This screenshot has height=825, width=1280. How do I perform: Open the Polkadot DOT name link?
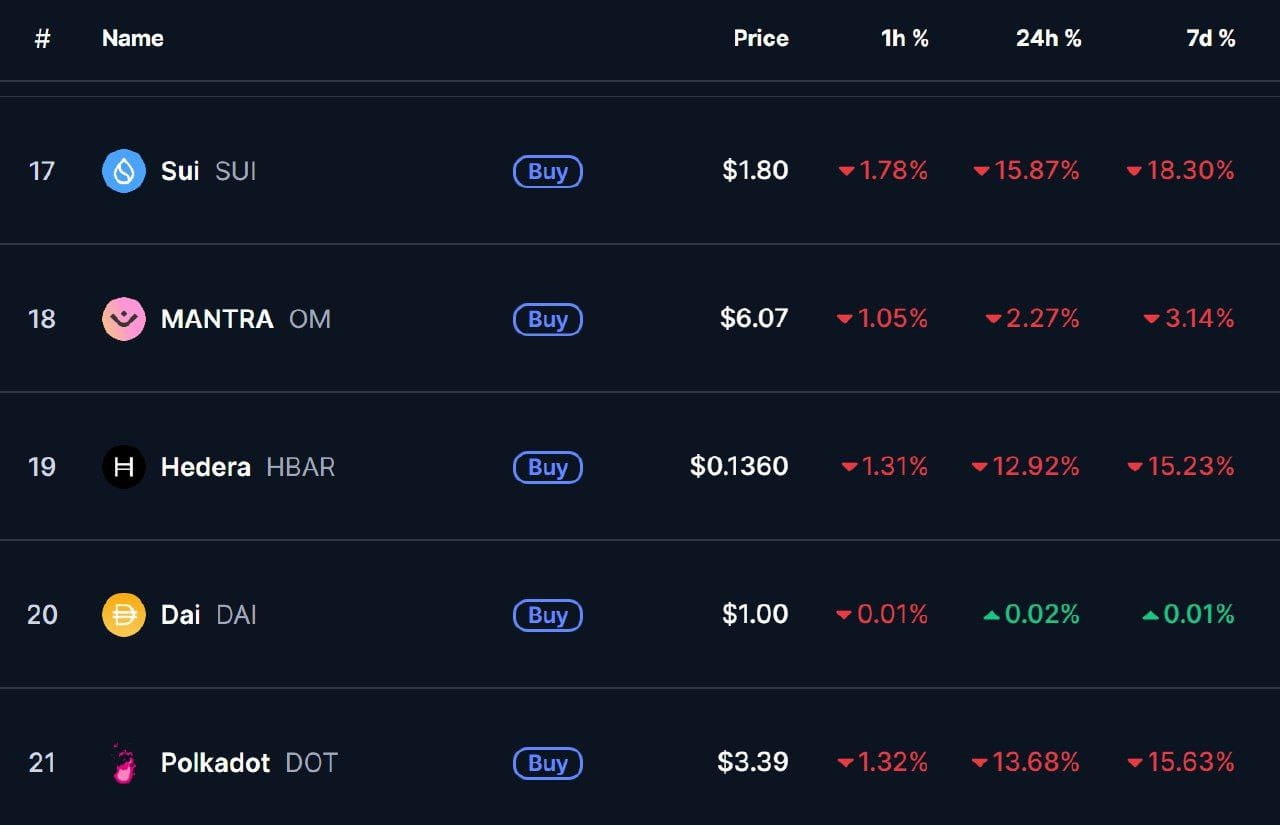[249, 763]
